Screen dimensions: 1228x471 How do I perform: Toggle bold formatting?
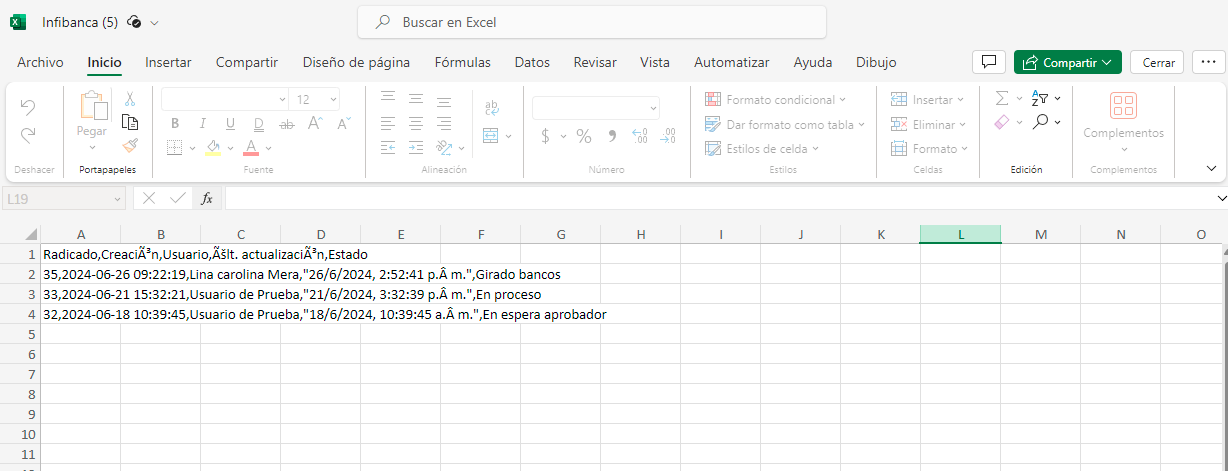[174, 124]
